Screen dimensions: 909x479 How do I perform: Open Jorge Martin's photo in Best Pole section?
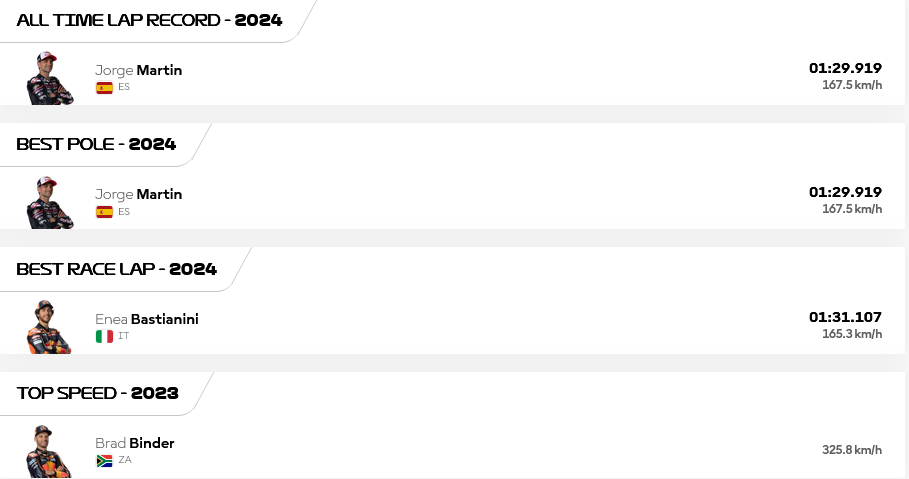pyautogui.click(x=50, y=202)
